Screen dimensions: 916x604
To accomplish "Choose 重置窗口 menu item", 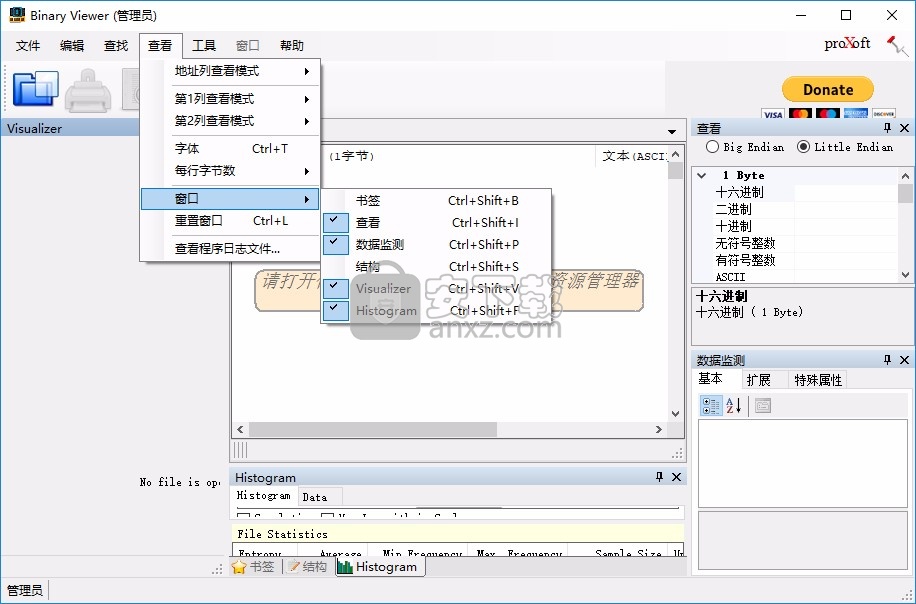I will [x=230, y=221].
